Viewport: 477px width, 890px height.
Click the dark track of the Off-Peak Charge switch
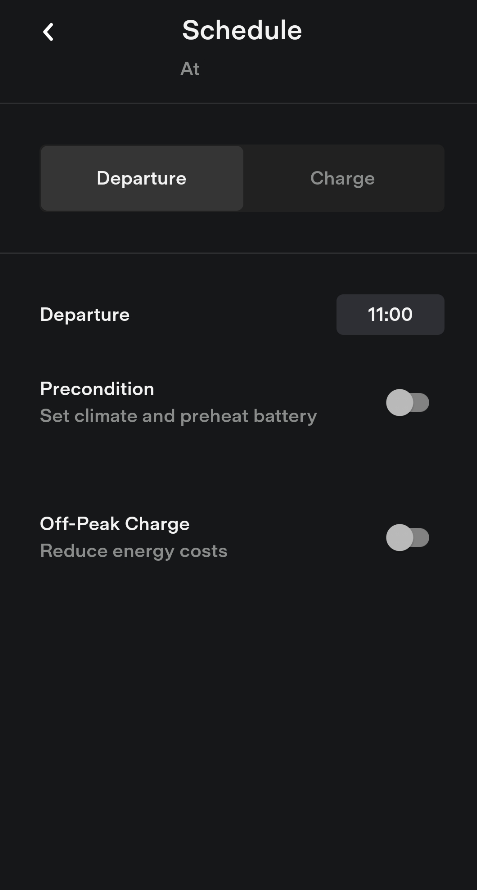(421, 538)
